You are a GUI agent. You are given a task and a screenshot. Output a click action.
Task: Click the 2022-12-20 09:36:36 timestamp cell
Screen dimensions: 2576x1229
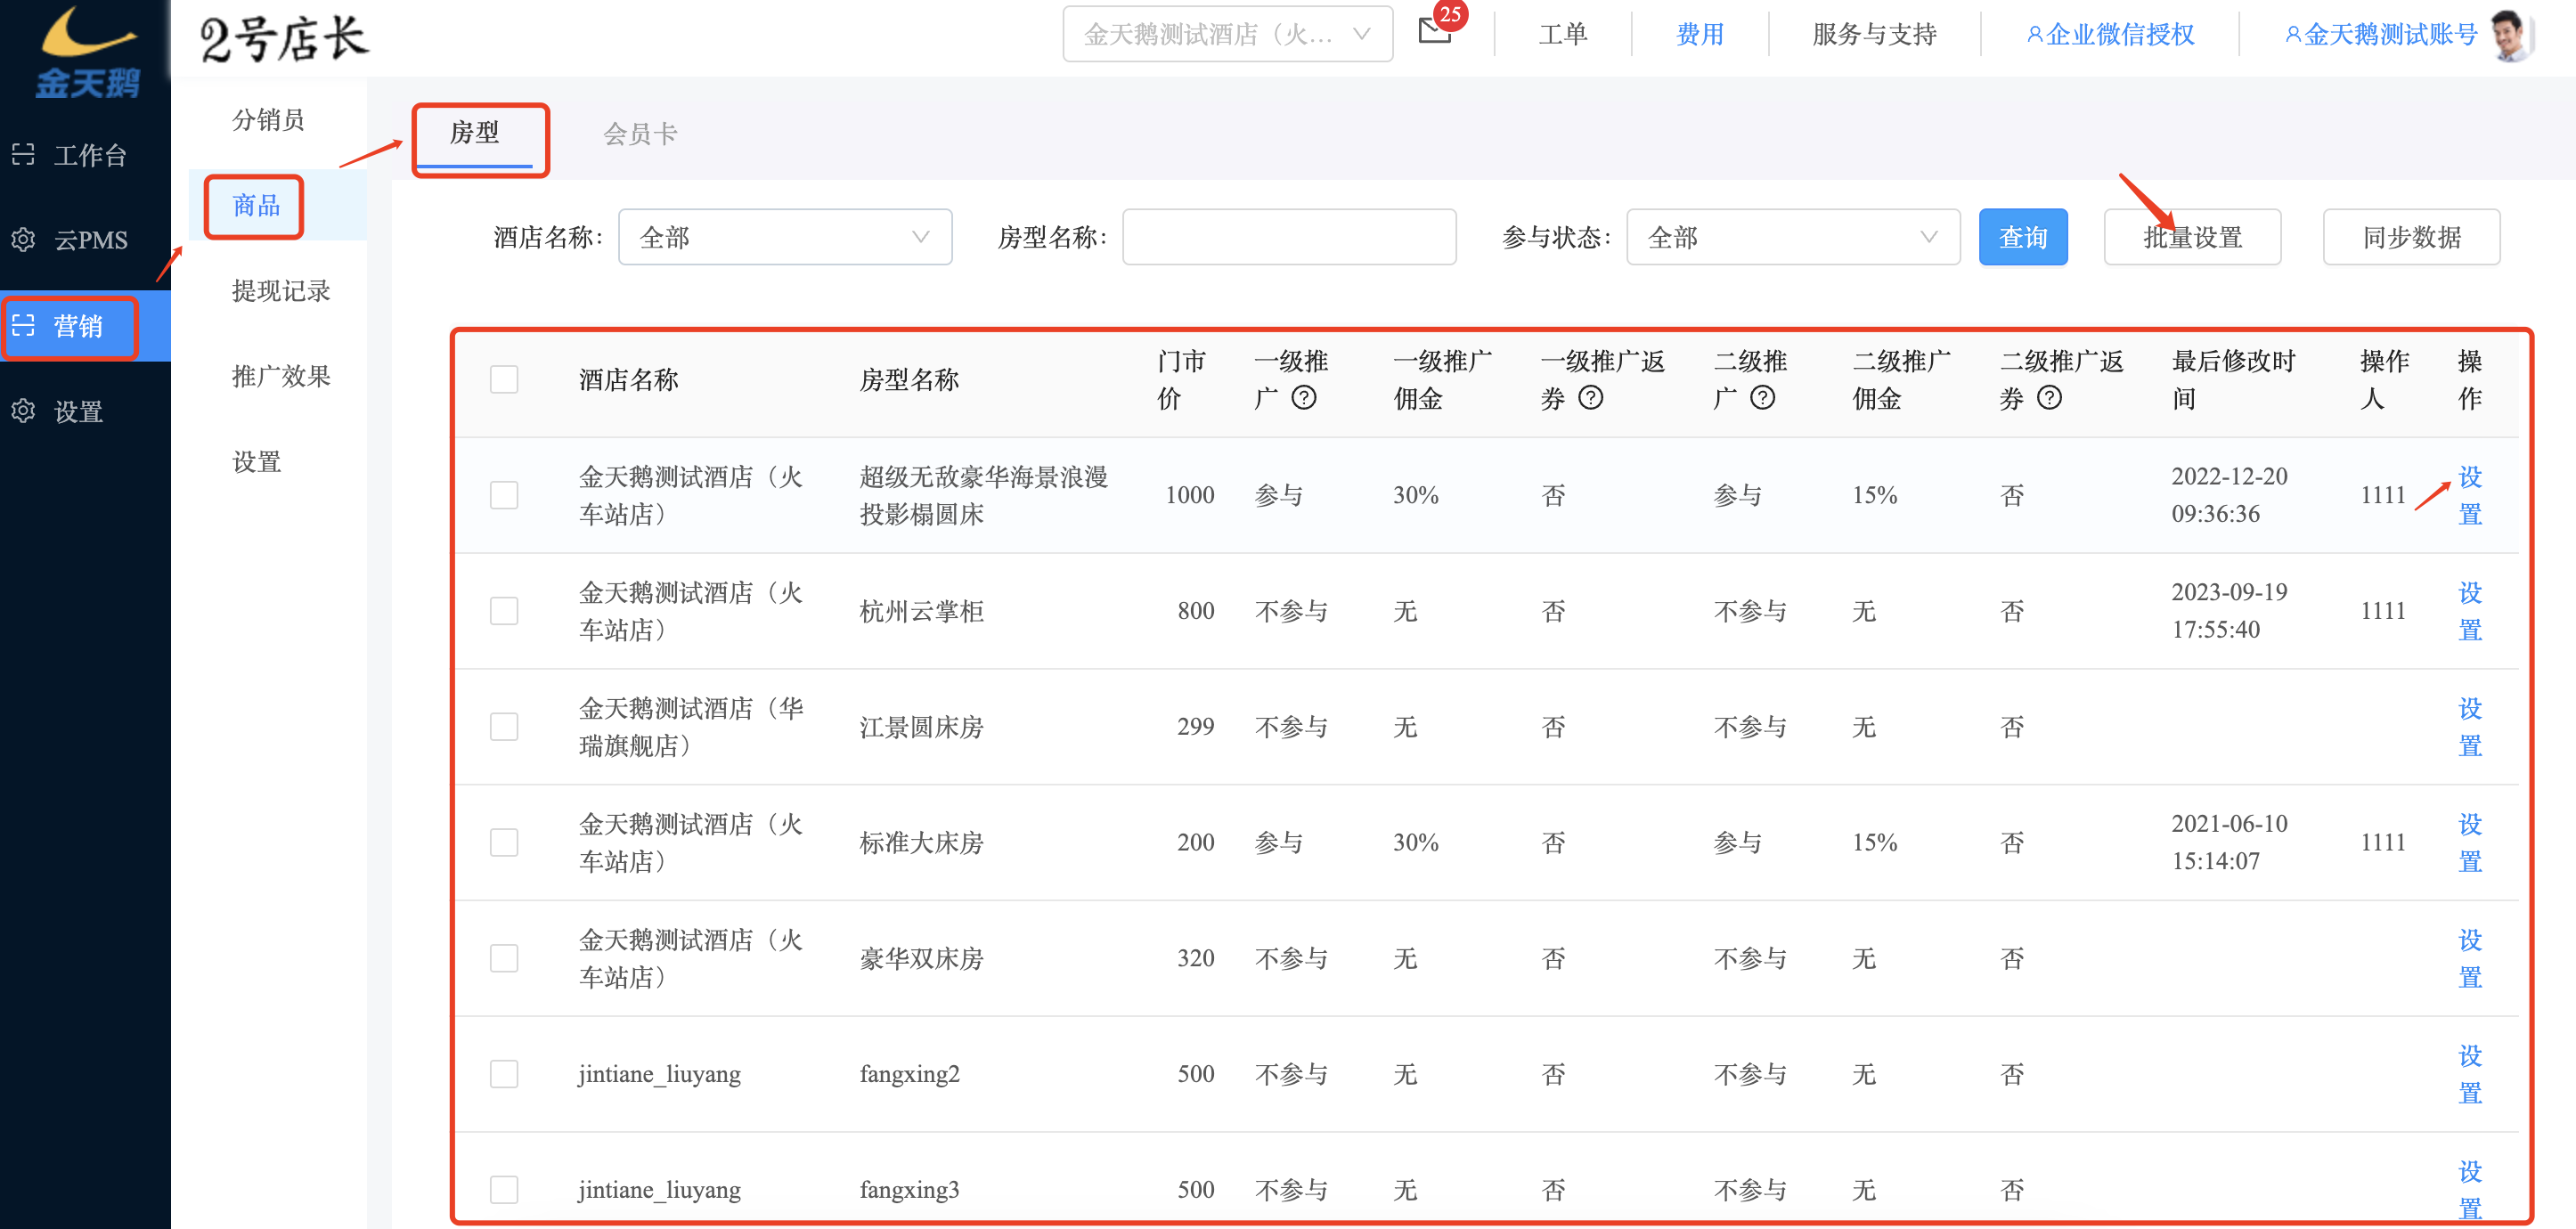pyautogui.click(x=2229, y=495)
